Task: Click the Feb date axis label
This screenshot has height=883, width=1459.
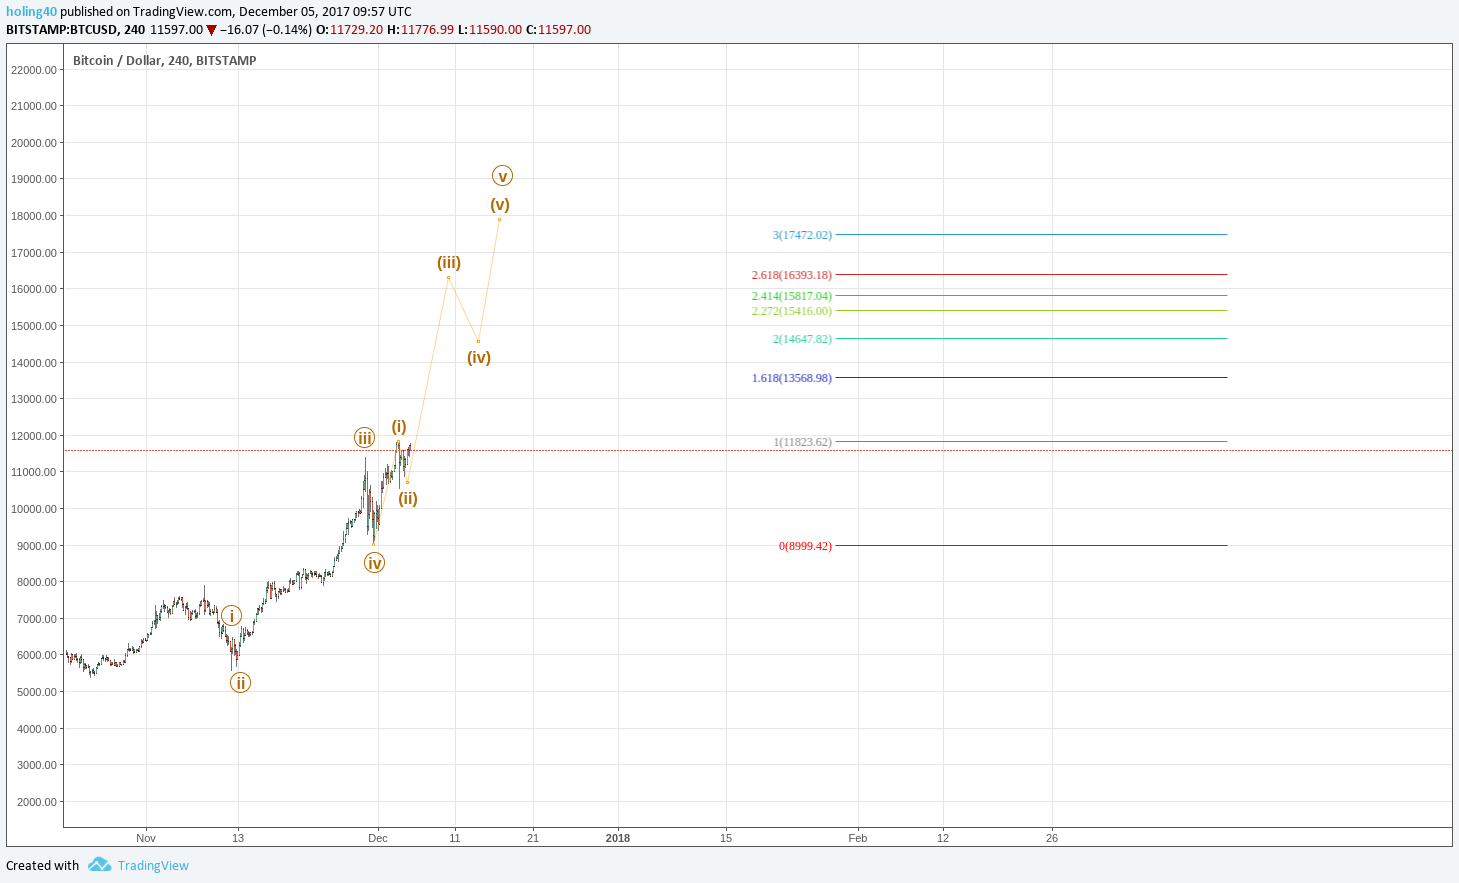Action: (x=858, y=838)
